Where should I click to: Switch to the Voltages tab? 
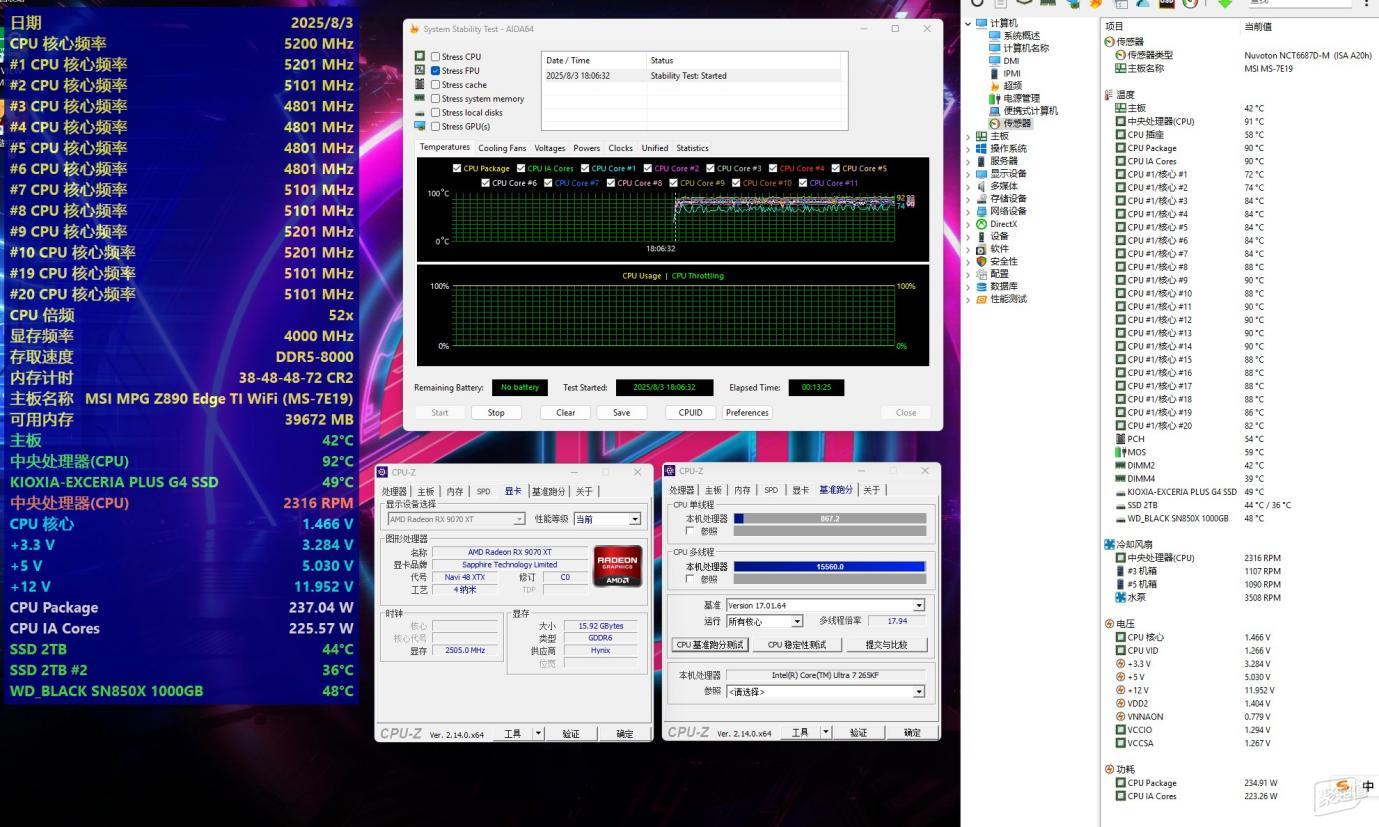point(549,148)
